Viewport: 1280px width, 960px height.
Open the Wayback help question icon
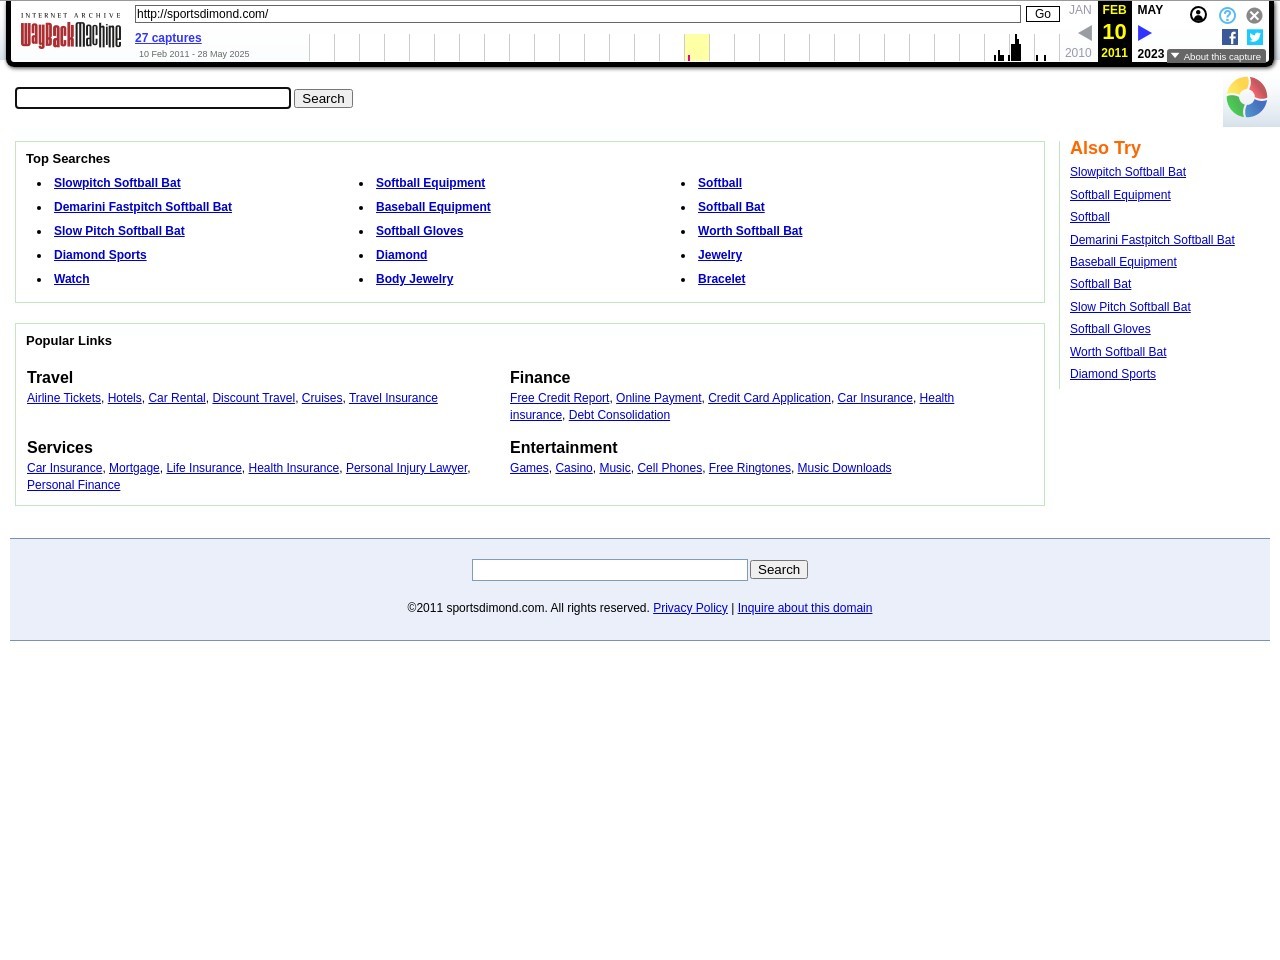[x=1227, y=16]
